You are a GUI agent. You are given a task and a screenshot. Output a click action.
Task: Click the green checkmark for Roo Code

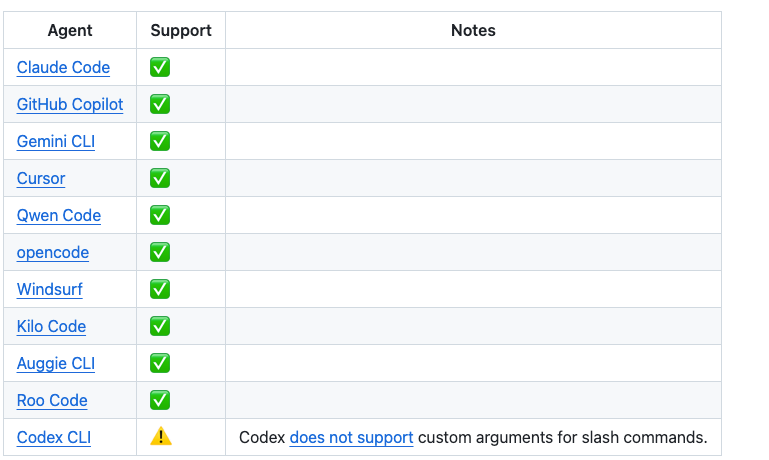[x=160, y=400]
